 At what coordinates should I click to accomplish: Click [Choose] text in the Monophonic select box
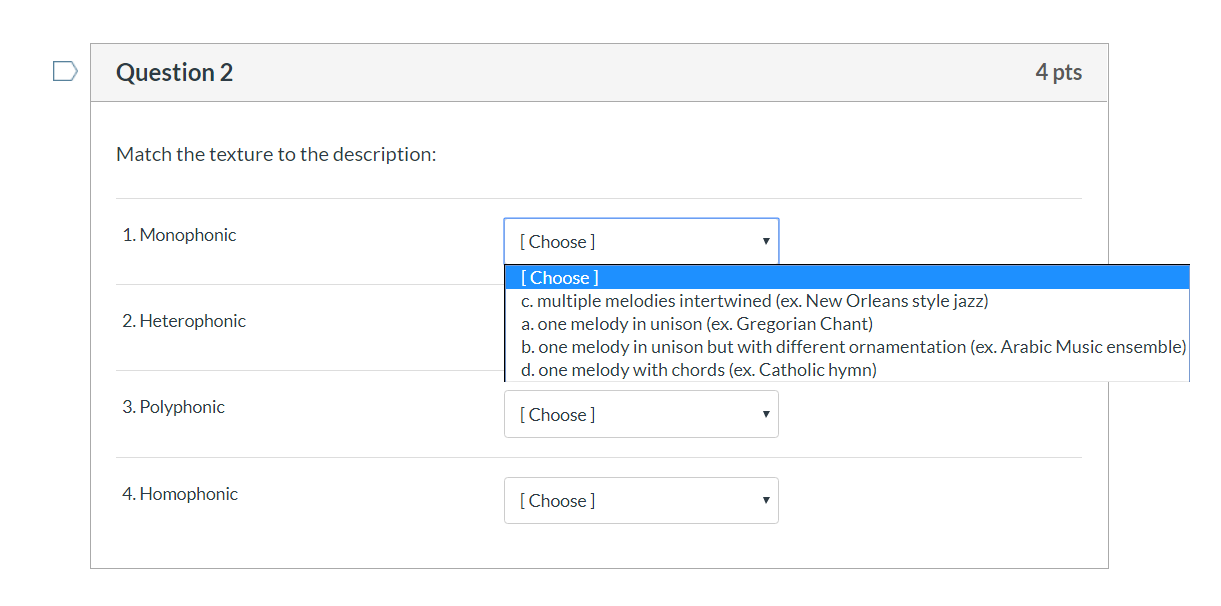click(557, 242)
